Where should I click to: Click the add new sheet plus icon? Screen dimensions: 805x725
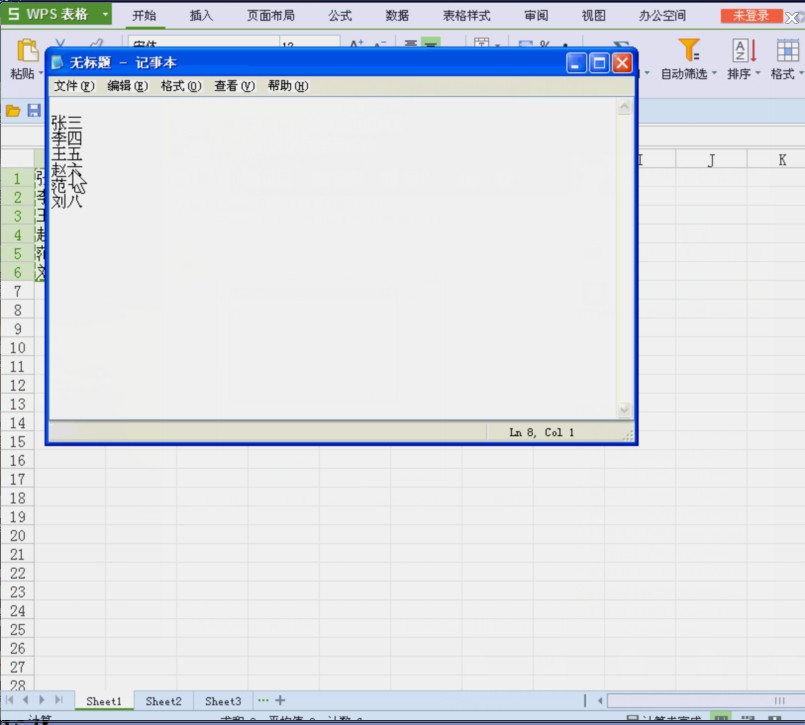[x=280, y=701]
